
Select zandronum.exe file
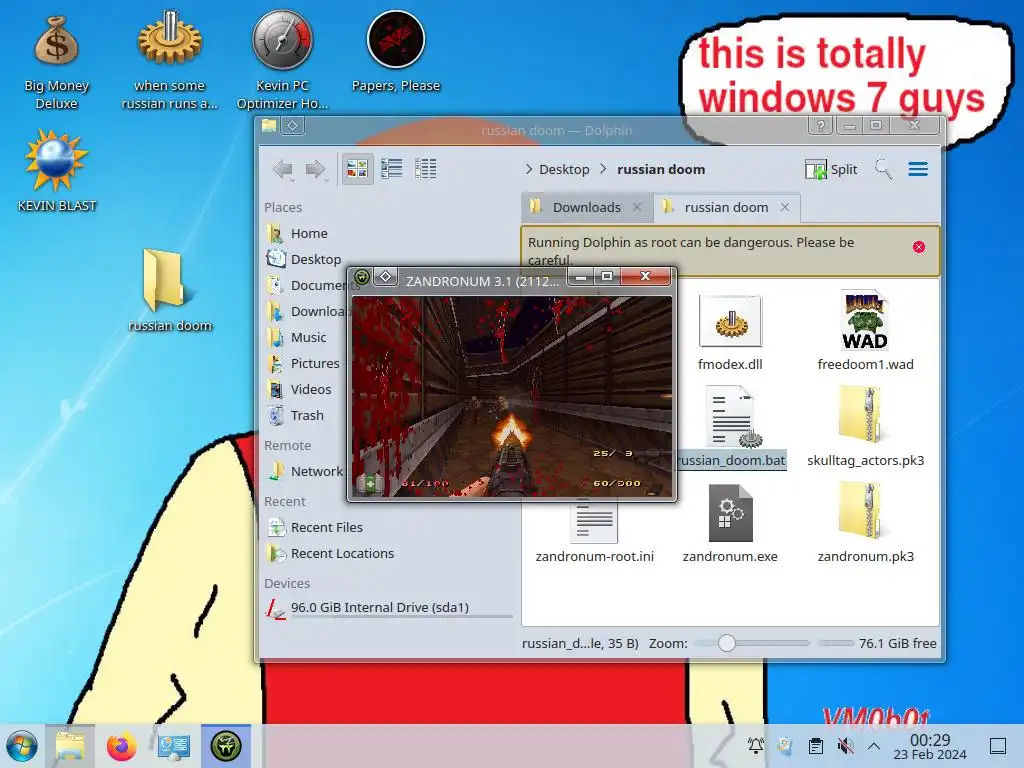[x=730, y=524]
